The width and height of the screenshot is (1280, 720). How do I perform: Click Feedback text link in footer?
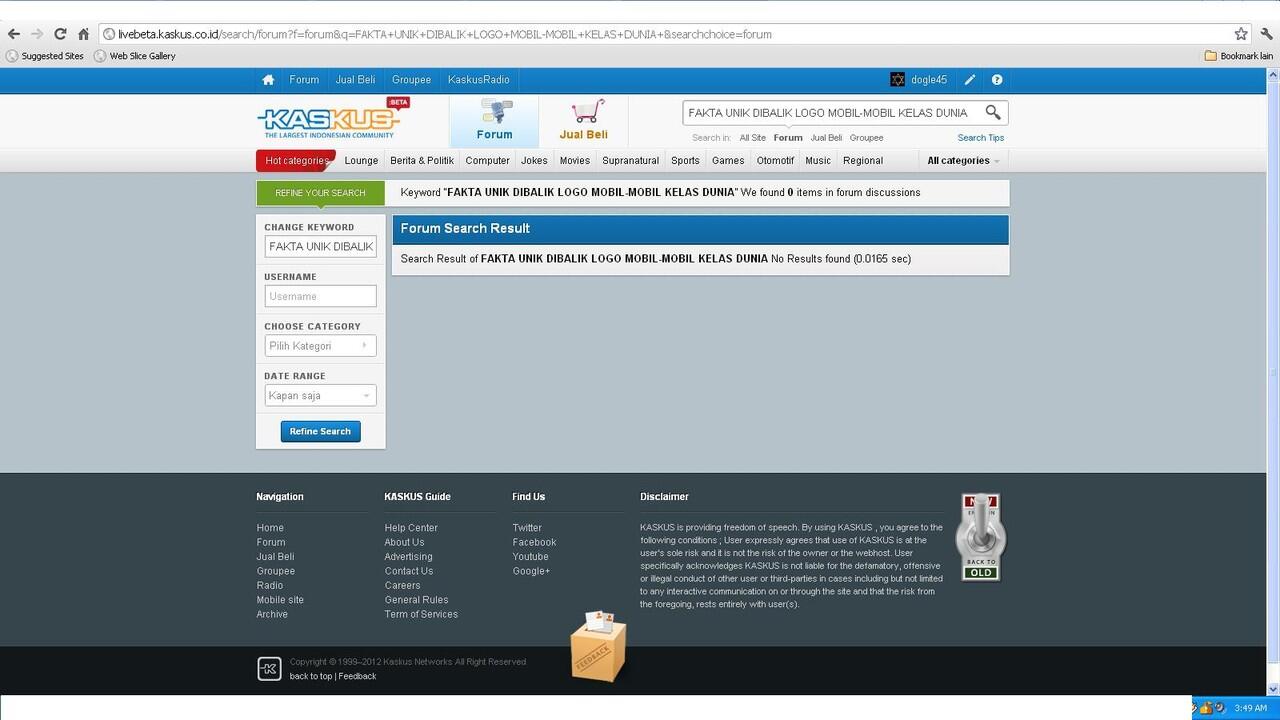coord(357,676)
